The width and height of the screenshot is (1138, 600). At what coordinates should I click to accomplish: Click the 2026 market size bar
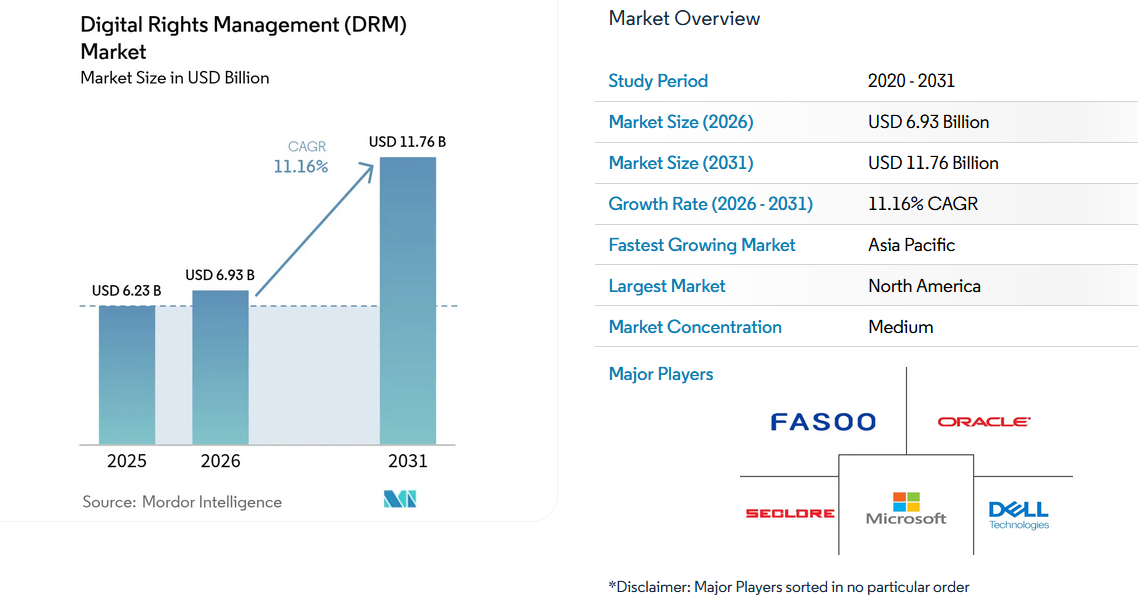(220, 368)
